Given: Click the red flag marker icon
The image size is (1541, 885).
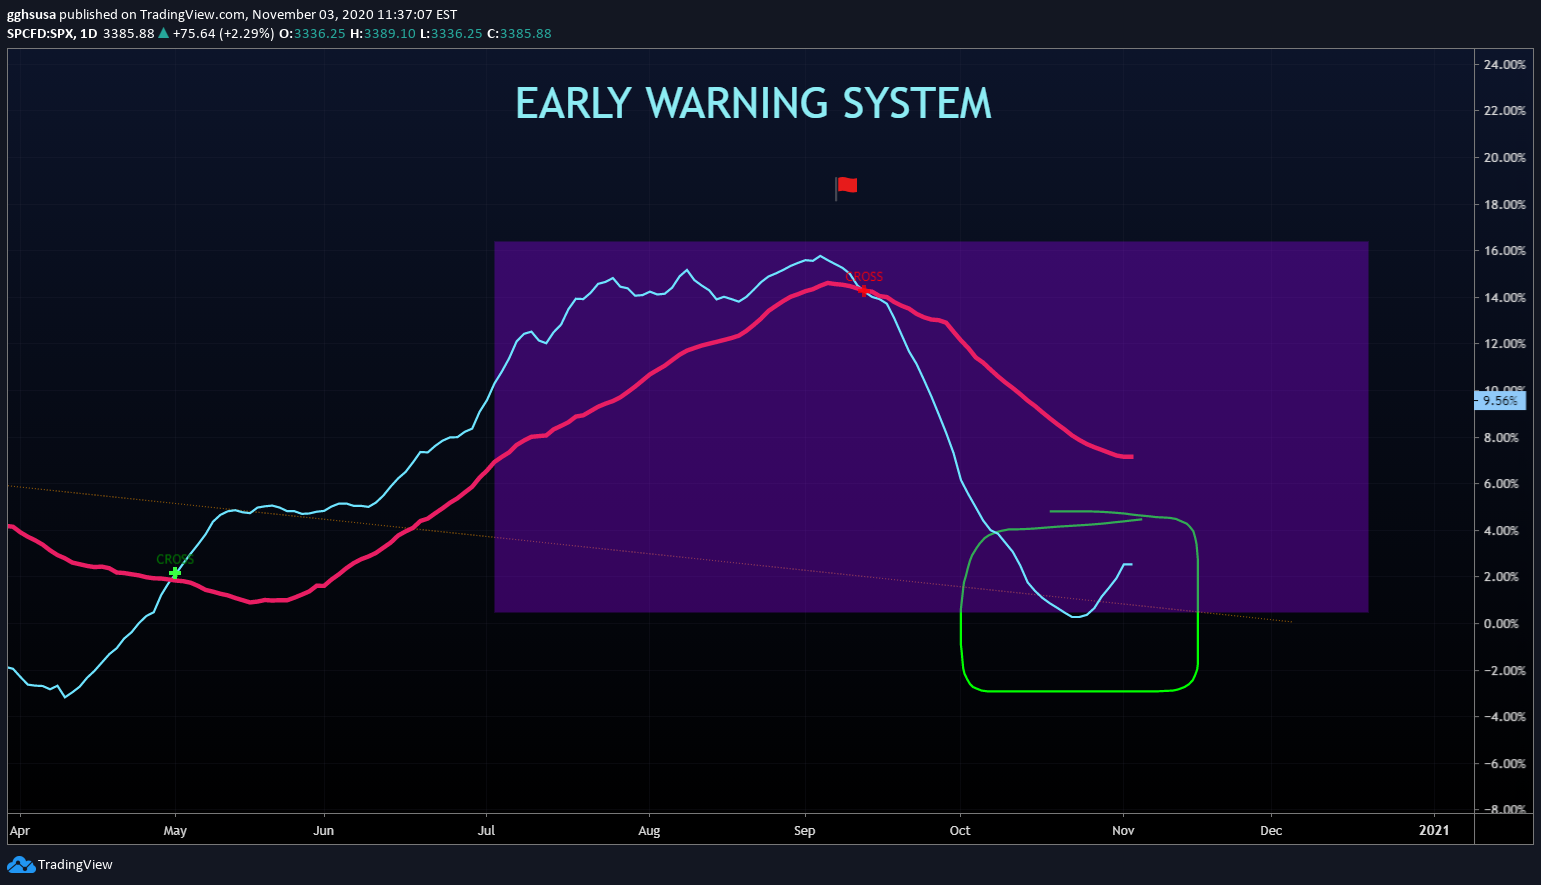Looking at the screenshot, I should (x=846, y=187).
